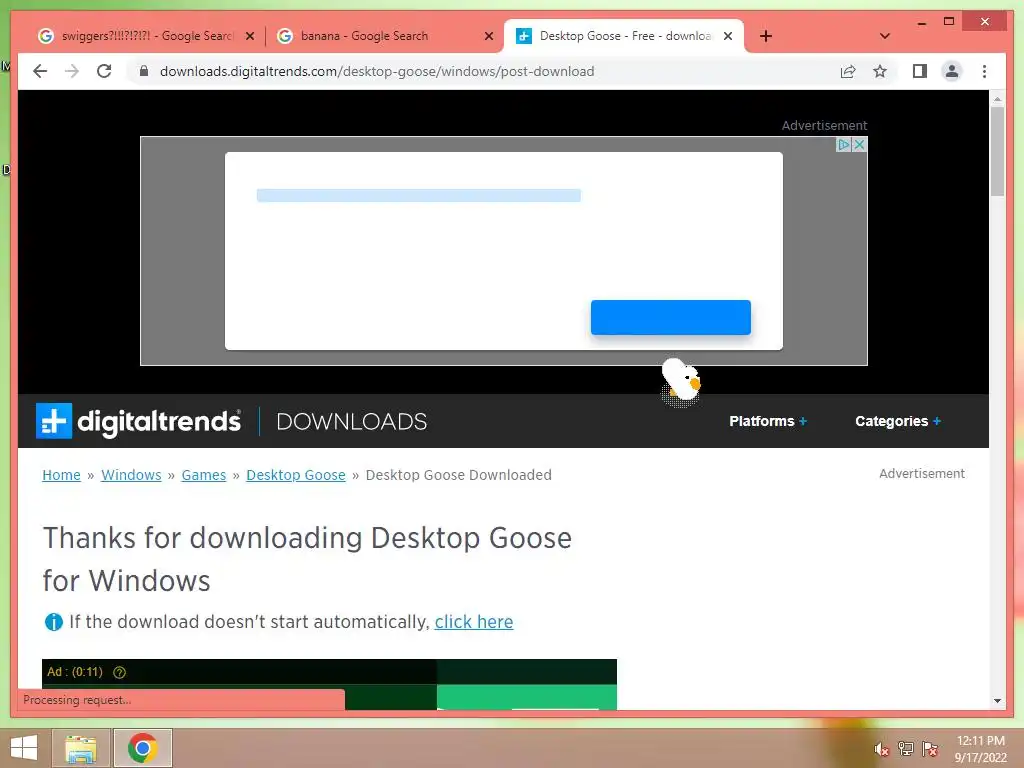This screenshot has width=1024, height=768.
Task: Click the vertical scrollbar thumb
Action: 997,152
